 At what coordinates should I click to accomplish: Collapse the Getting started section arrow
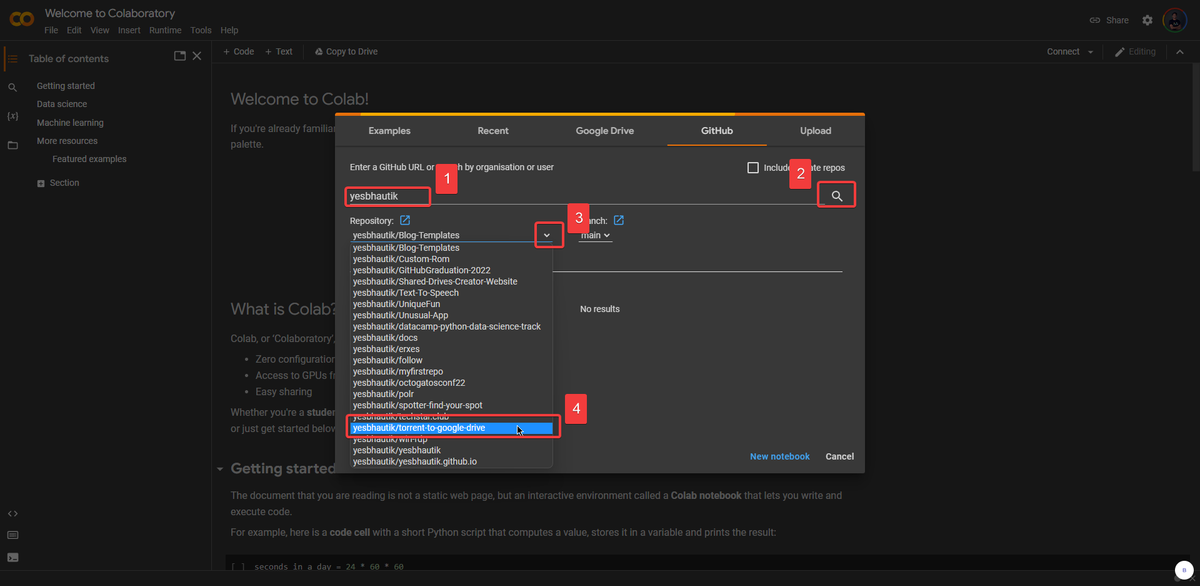tap(220, 469)
